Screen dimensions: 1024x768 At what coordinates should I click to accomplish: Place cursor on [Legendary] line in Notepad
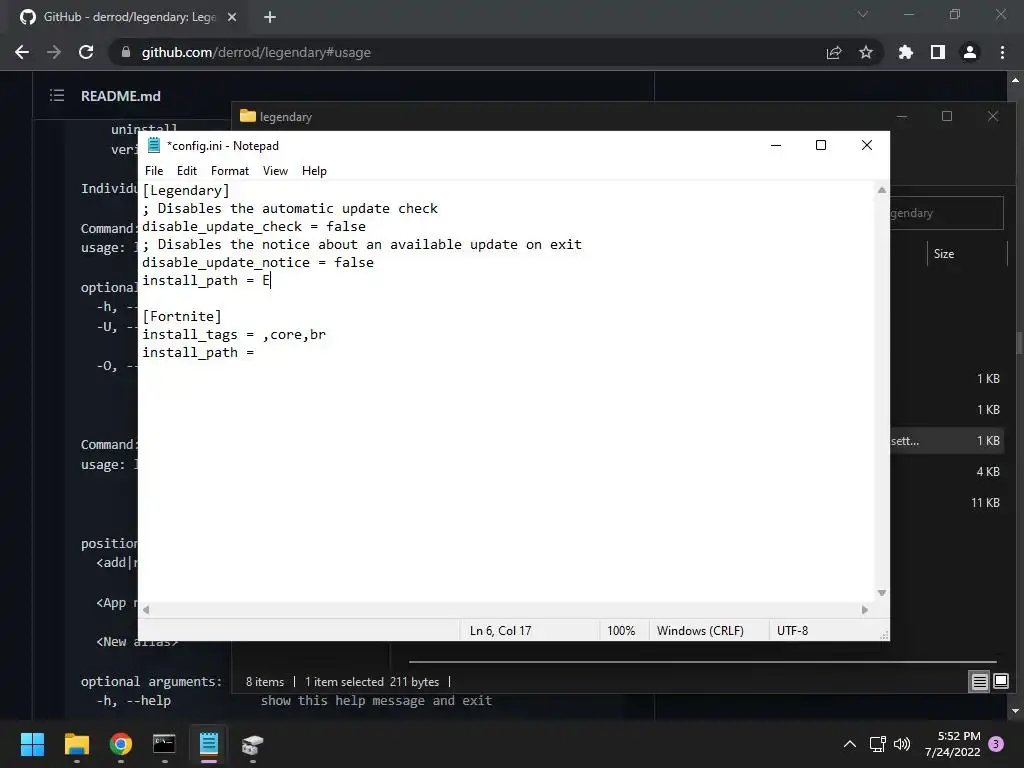186,191
